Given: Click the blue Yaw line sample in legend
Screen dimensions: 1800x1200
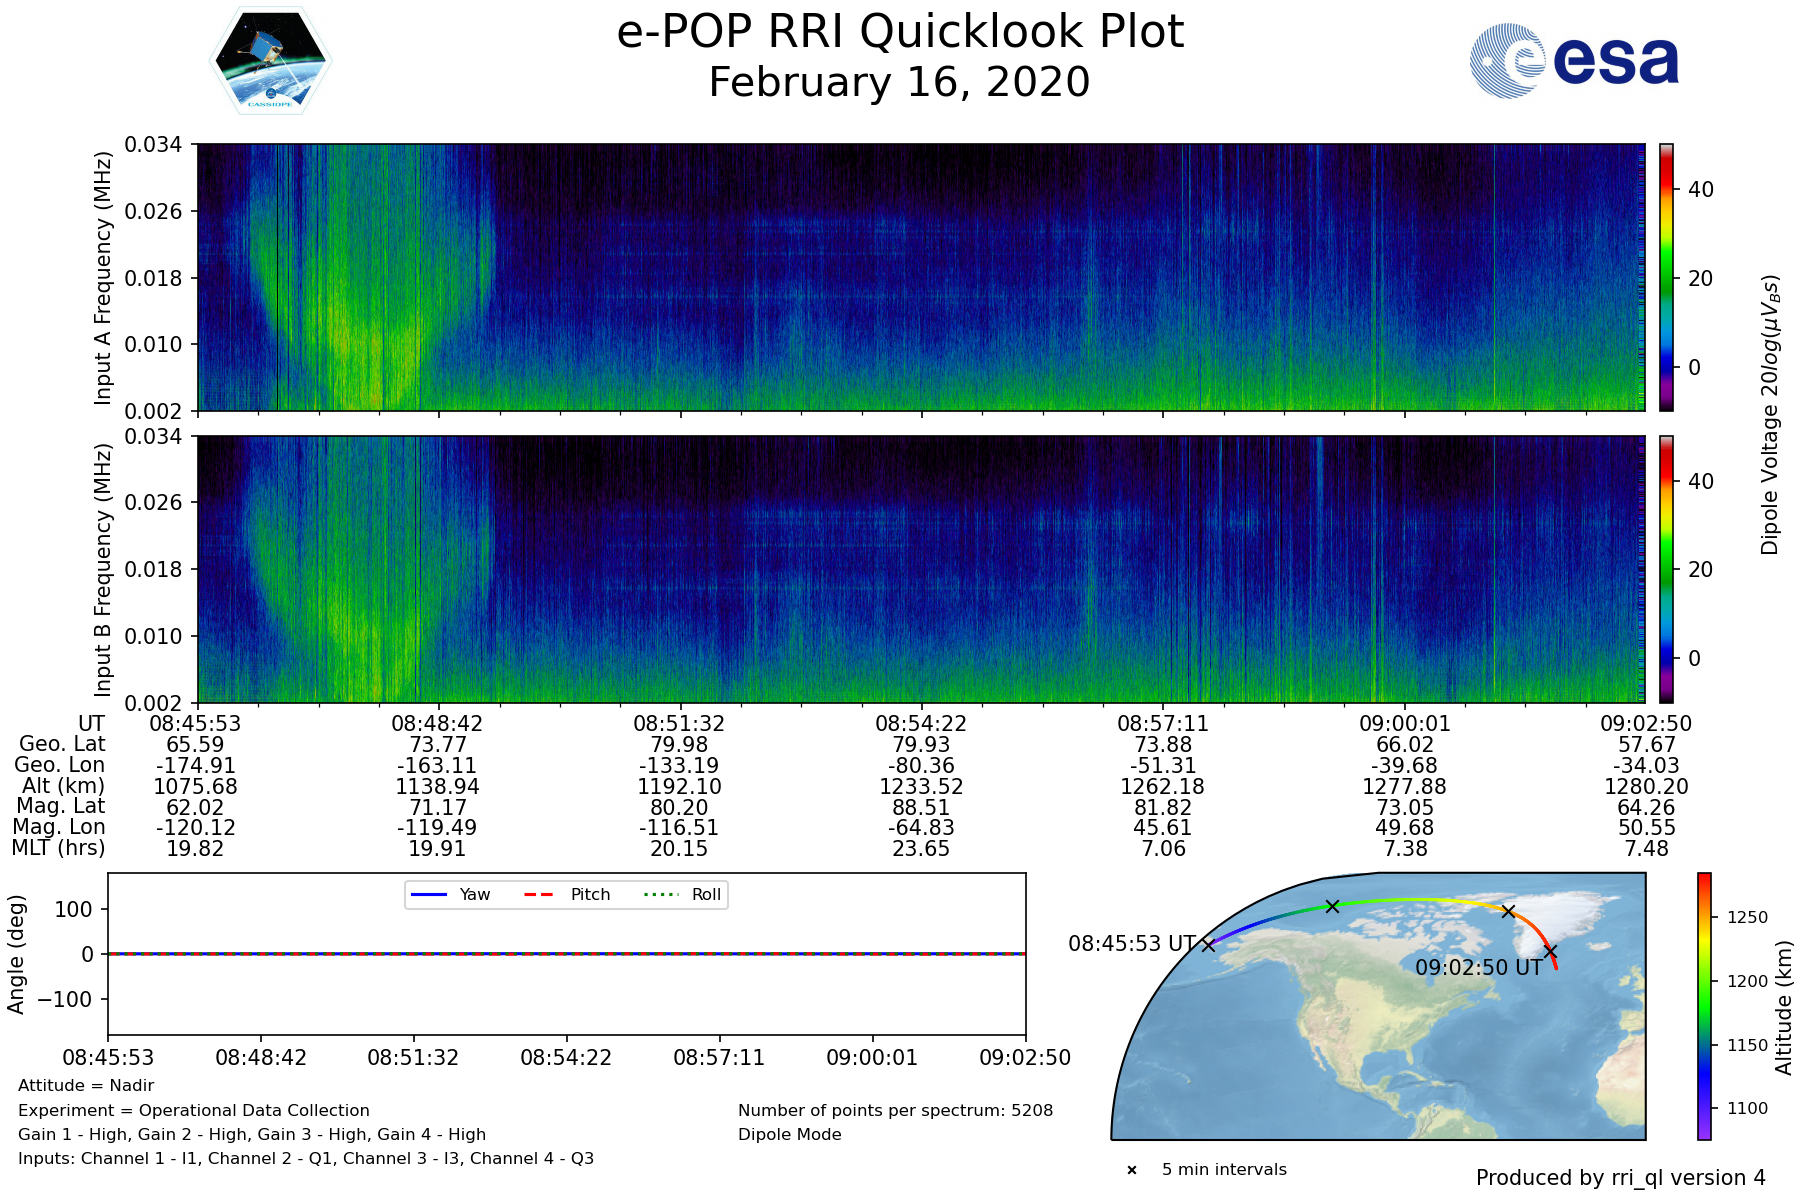Looking at the screenshot, I should click(429, 894).
